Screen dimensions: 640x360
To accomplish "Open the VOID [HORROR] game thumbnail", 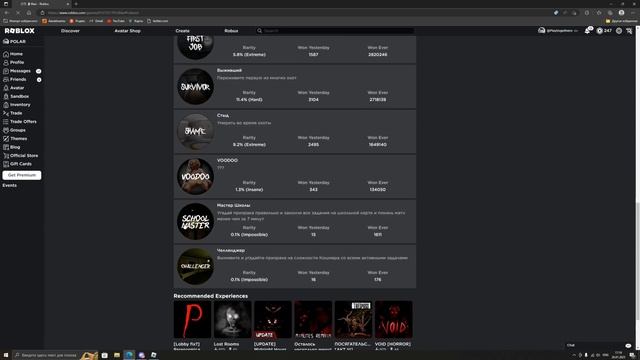I will point(393,319).
